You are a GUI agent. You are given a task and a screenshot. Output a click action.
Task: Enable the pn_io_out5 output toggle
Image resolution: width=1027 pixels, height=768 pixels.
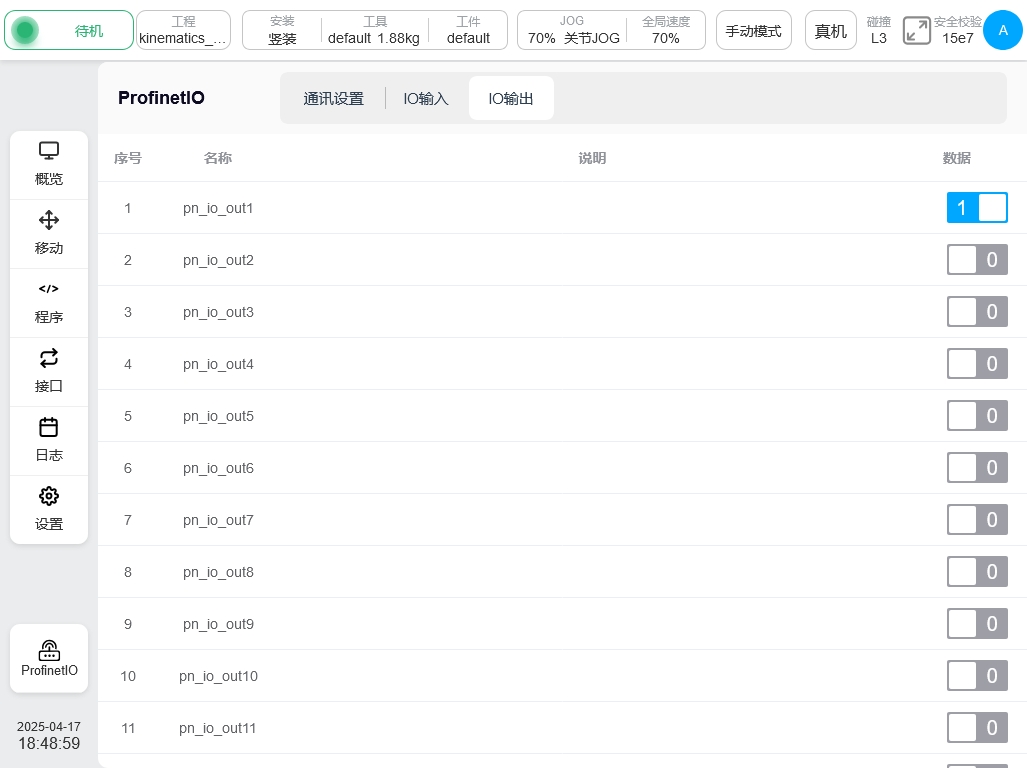point(976,416)
